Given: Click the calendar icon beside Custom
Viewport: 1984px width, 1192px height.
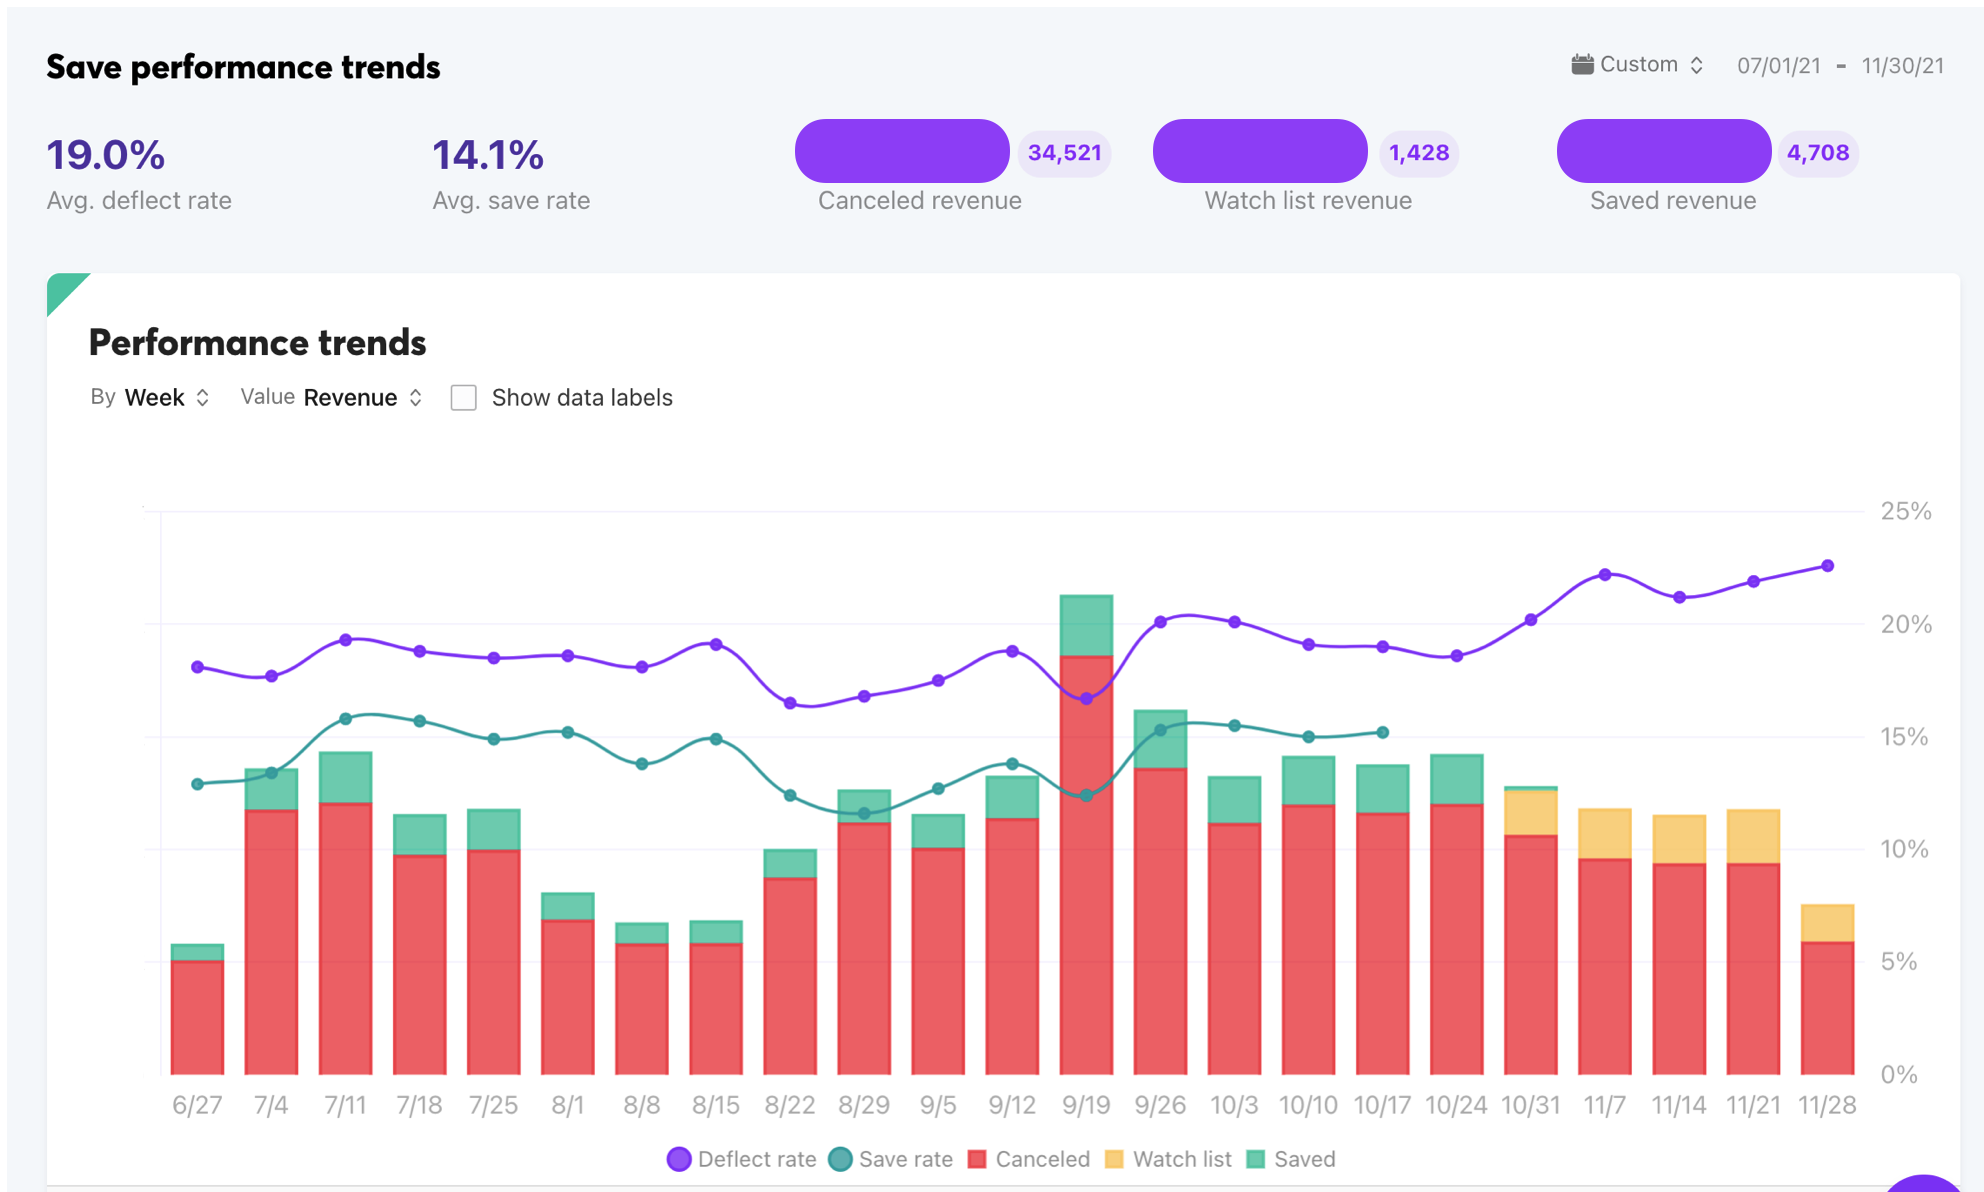Looking at the screenshot, I should [x=1581, y=65].
